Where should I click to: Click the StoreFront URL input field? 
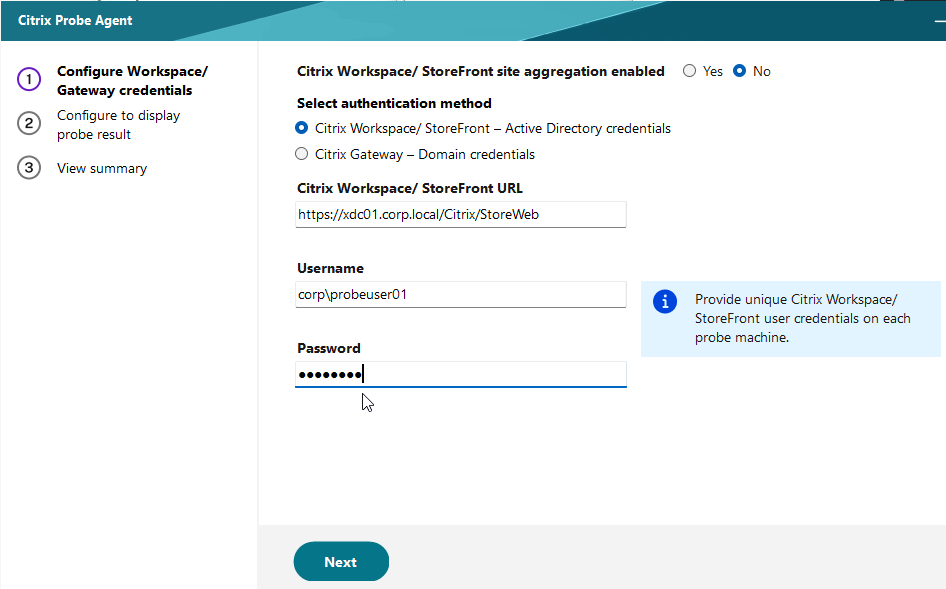(x=461, y=215)
